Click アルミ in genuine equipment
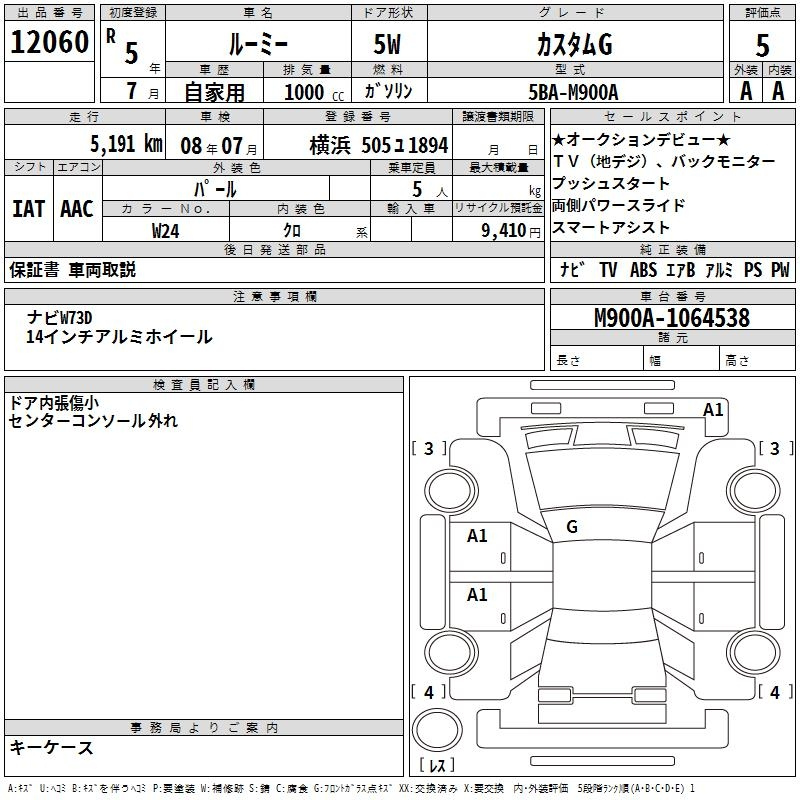800x800 pixels. (718, 270)
